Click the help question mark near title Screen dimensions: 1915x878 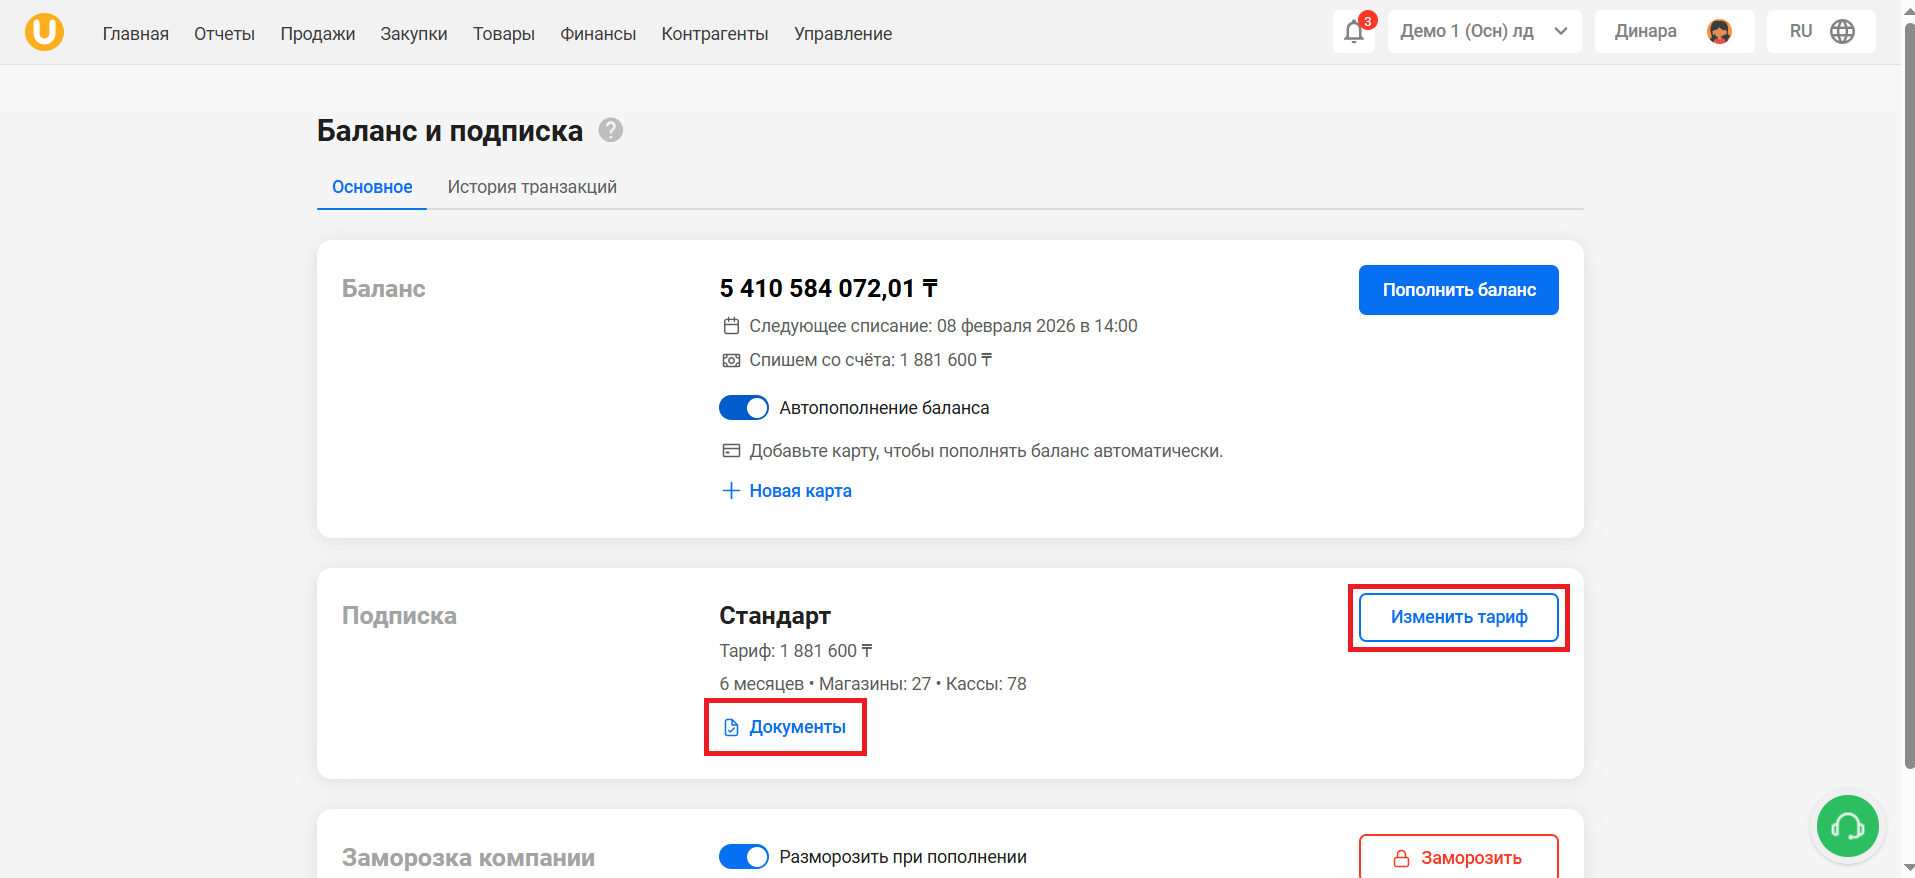point(611,130)
